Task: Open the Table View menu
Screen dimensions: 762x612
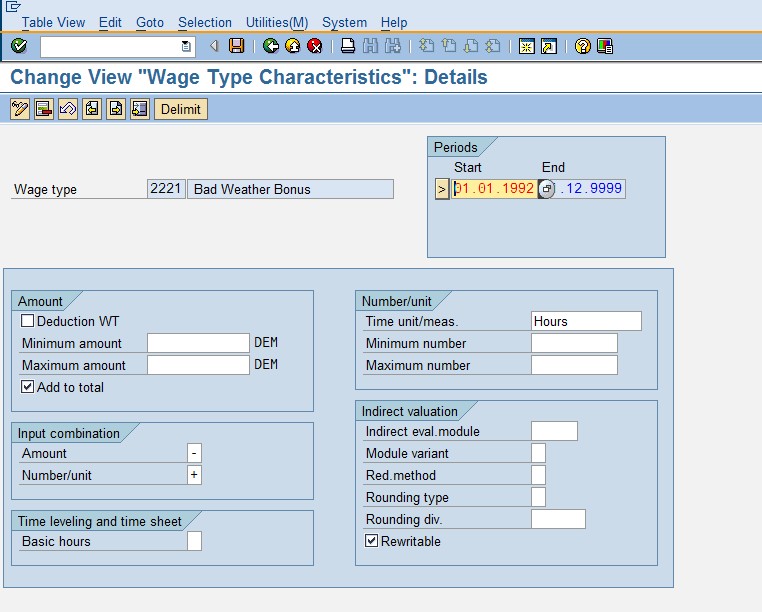Action: [53, 22]
